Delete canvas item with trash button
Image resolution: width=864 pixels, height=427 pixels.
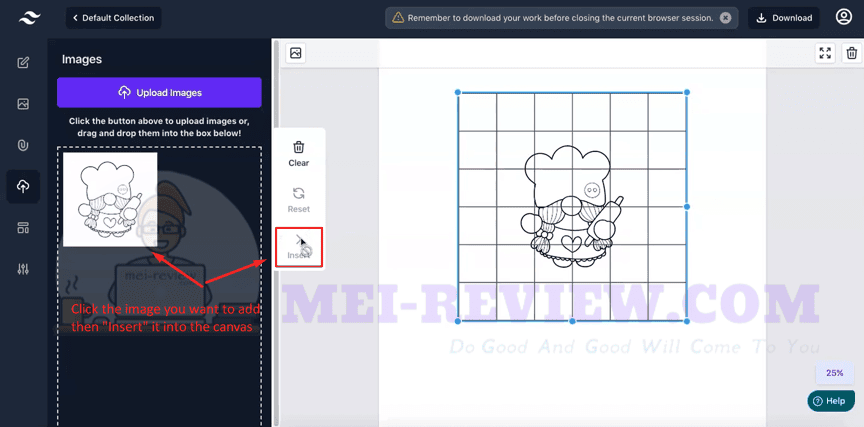pos(852,53)
